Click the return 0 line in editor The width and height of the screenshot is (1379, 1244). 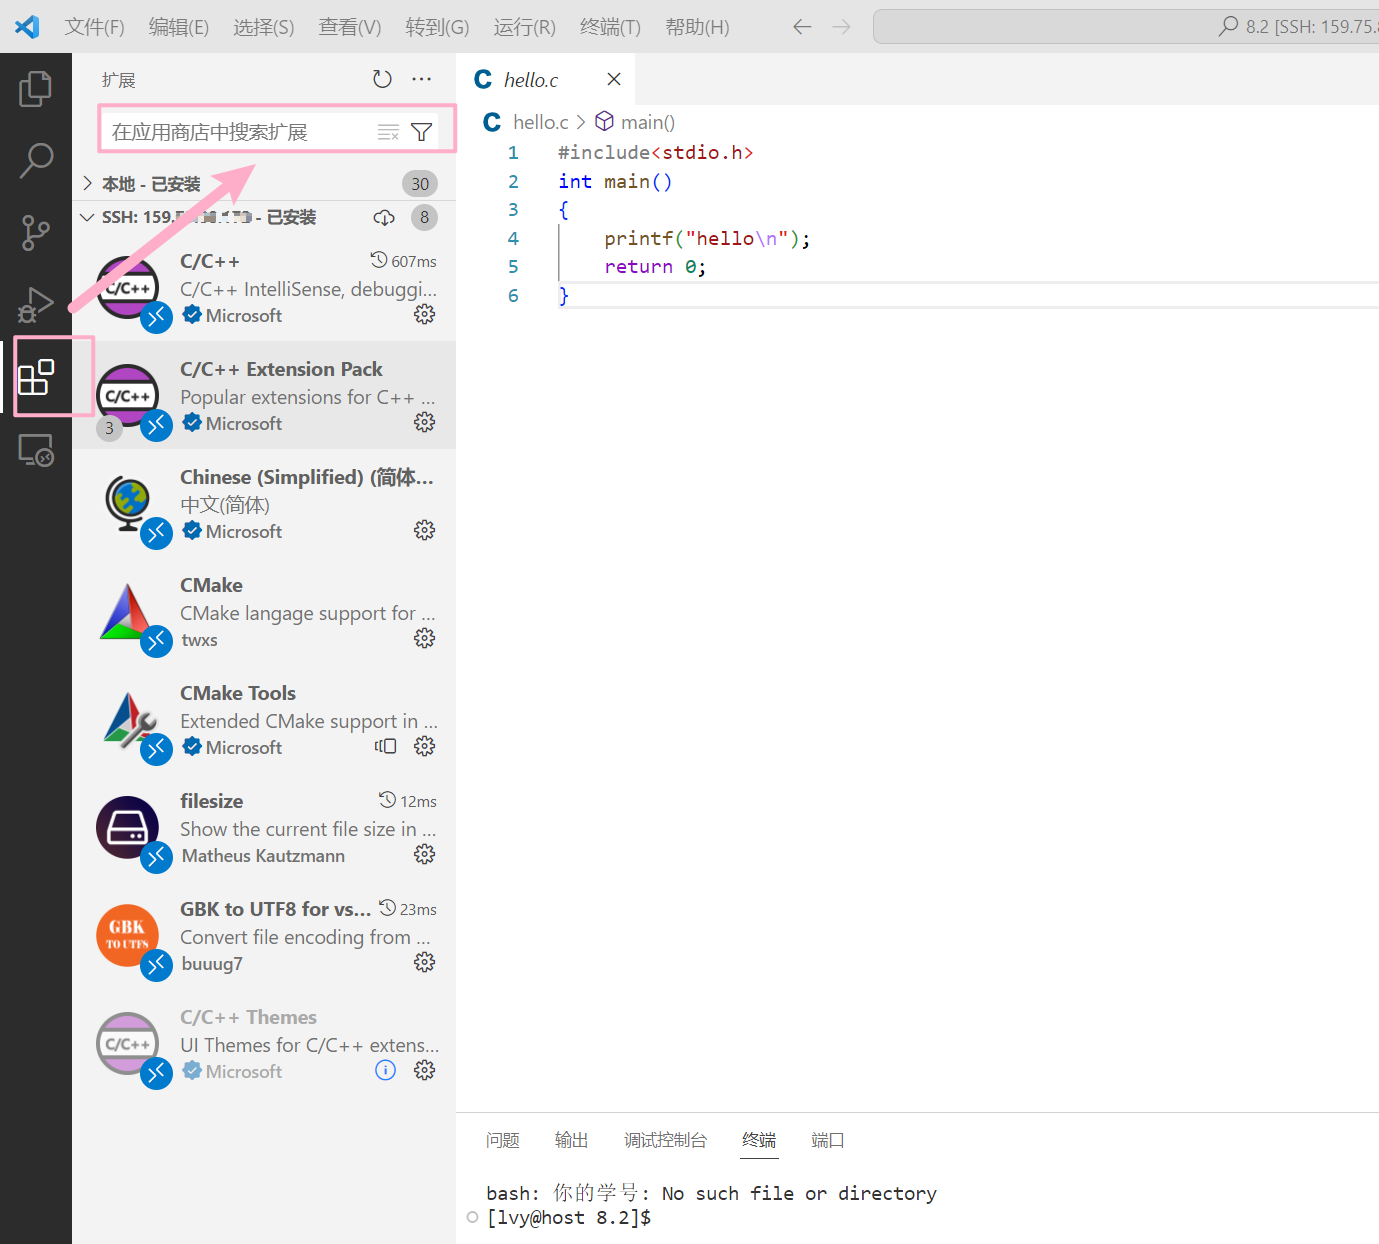click(655, 267)
